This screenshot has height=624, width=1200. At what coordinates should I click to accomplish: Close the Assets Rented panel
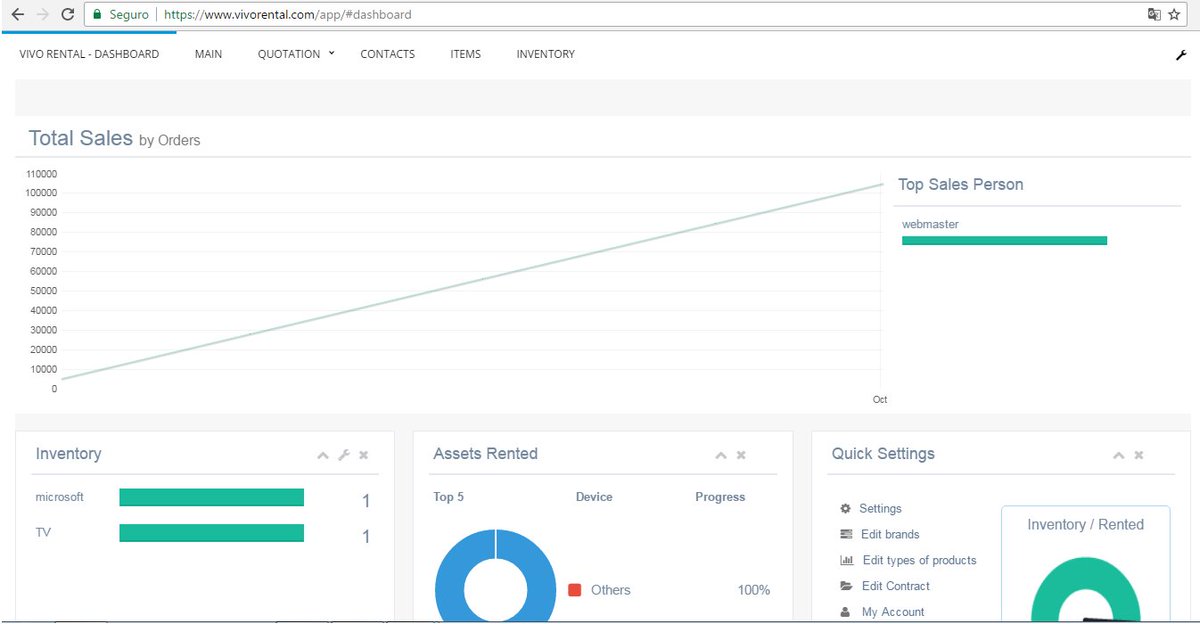(741, 455)
